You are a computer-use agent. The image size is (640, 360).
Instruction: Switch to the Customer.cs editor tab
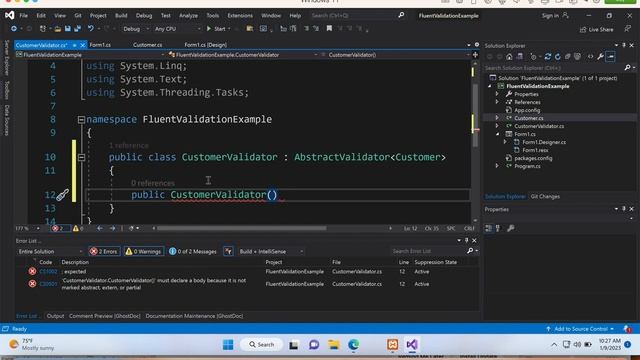(147, 45)
